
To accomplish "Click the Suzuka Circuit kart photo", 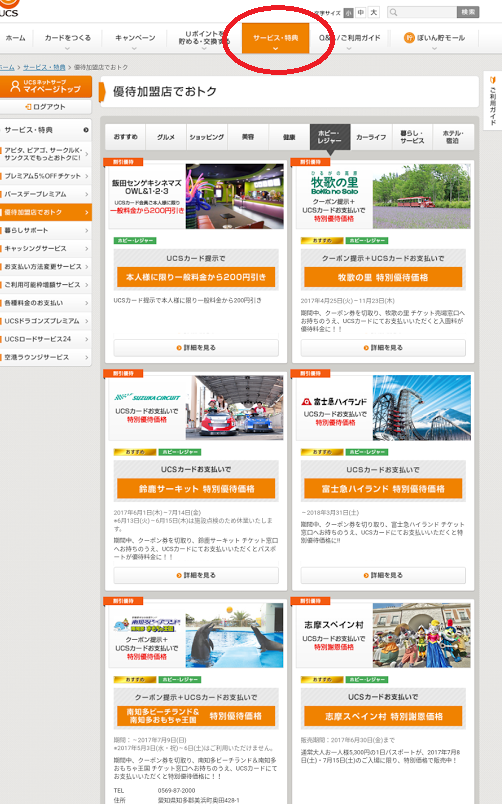I will (x=234, y=408).
